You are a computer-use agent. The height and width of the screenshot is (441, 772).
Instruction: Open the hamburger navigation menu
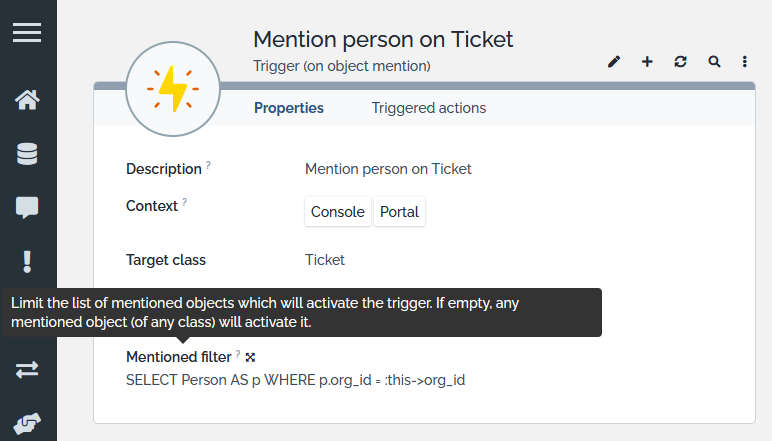click(27, 32)
